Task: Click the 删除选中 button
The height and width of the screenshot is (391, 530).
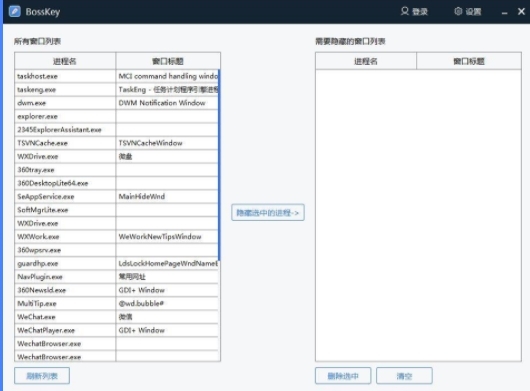Action: coord(343,376)
